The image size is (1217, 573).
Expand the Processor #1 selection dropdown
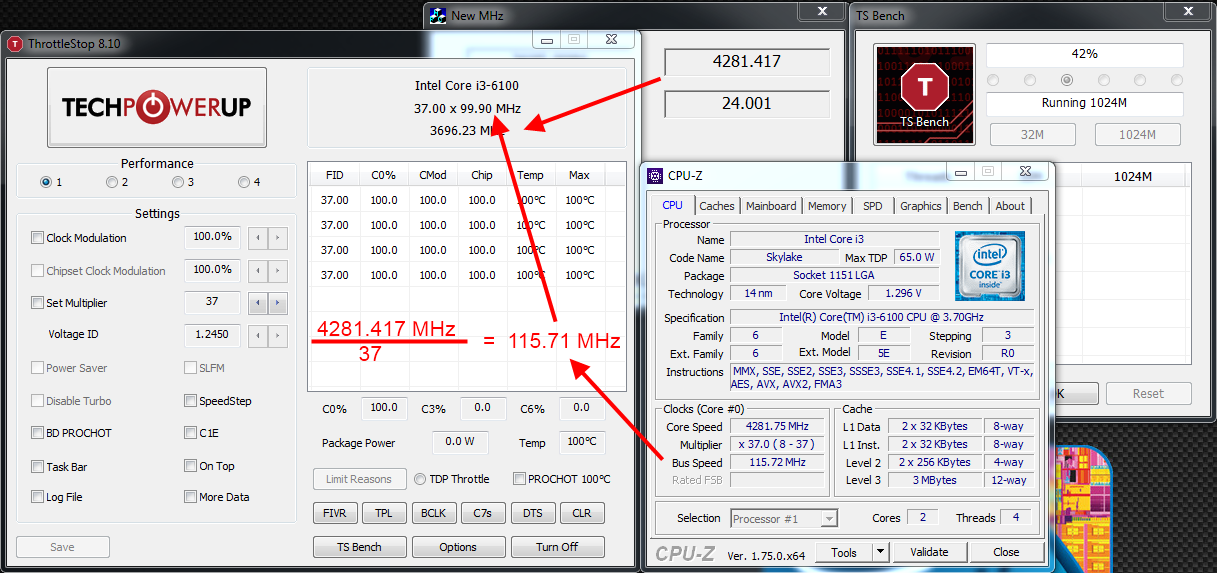point(828,518)
